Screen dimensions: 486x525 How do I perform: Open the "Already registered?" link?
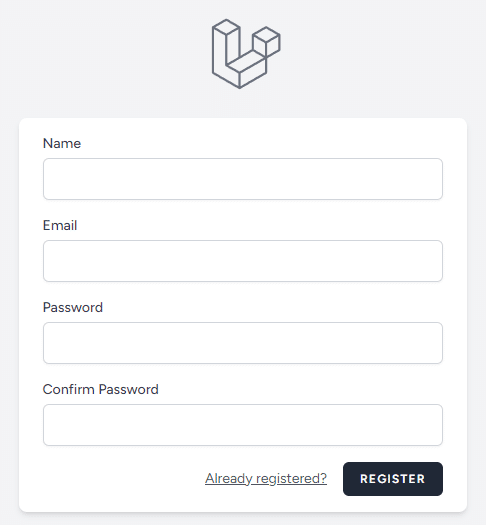(266, 478)
